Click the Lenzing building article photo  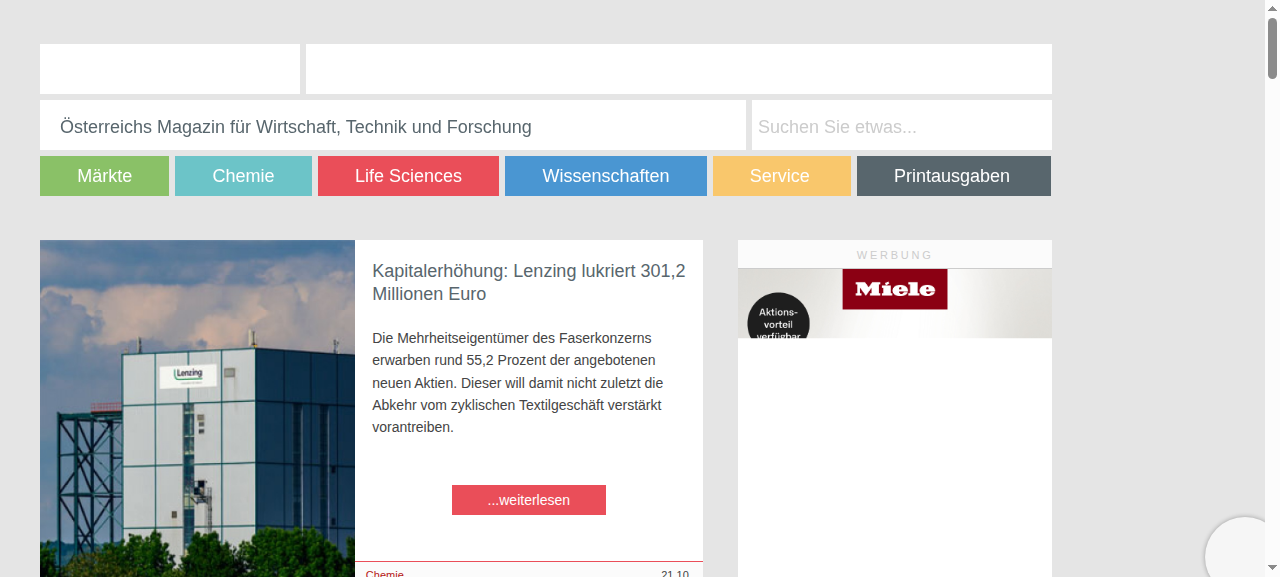point(197,408)
